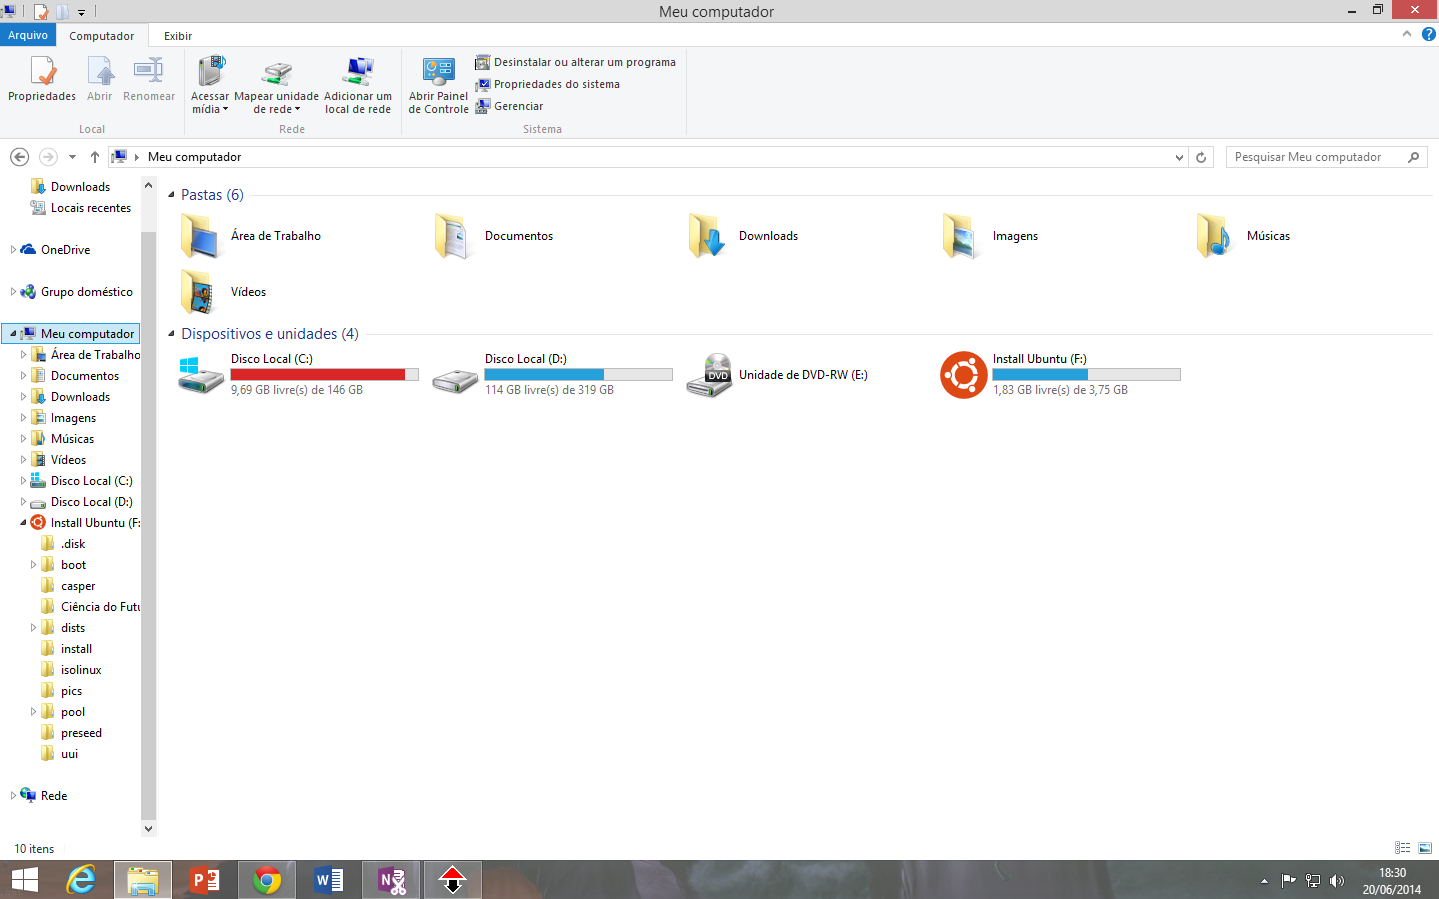This screenshot has height=899, width=1439.
Task: Click Desinstalar ou alterar um programa
Action: coord(584,62)
